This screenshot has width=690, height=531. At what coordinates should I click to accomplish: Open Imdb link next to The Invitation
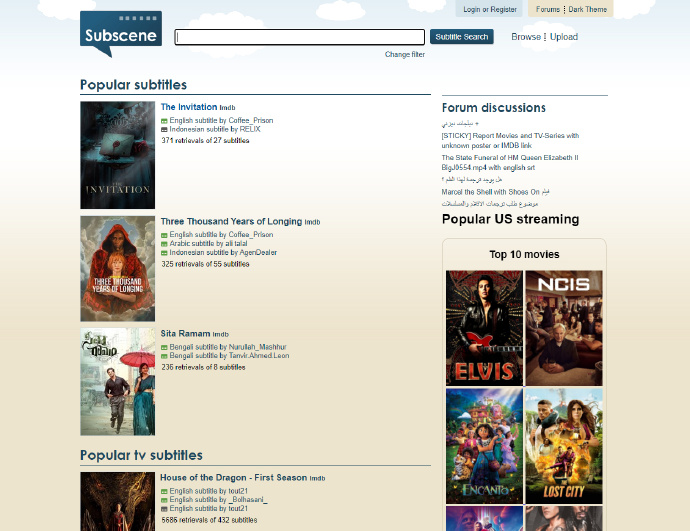(x=228, y=108)
